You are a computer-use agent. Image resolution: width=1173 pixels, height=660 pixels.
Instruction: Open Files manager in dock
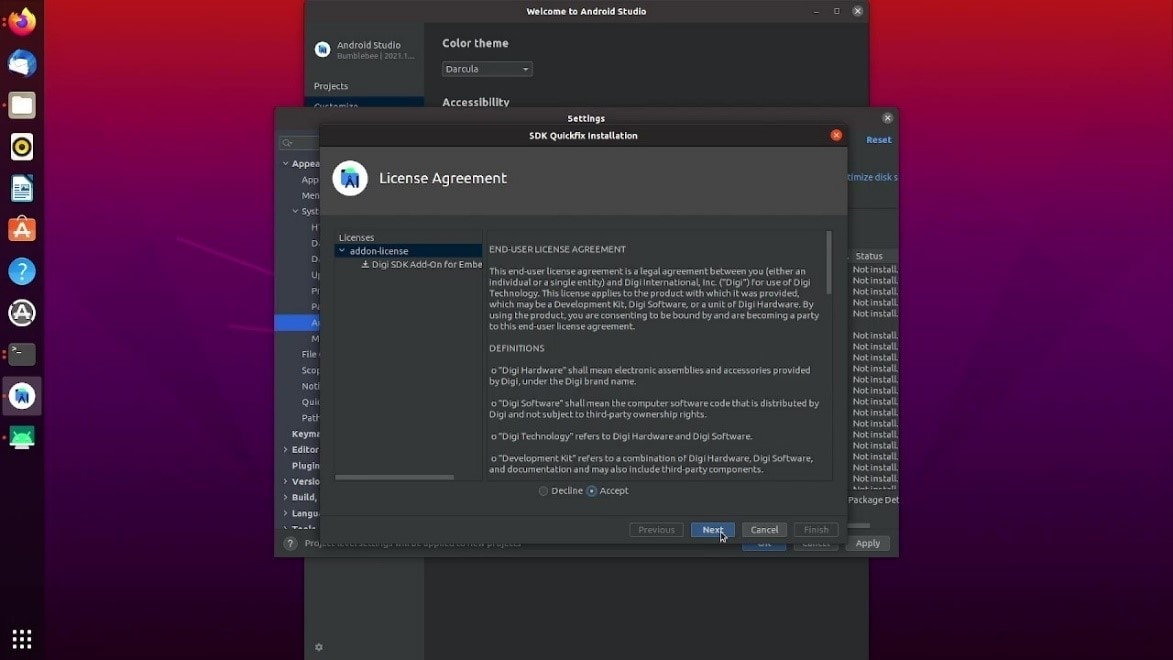(x=22, y=105)
